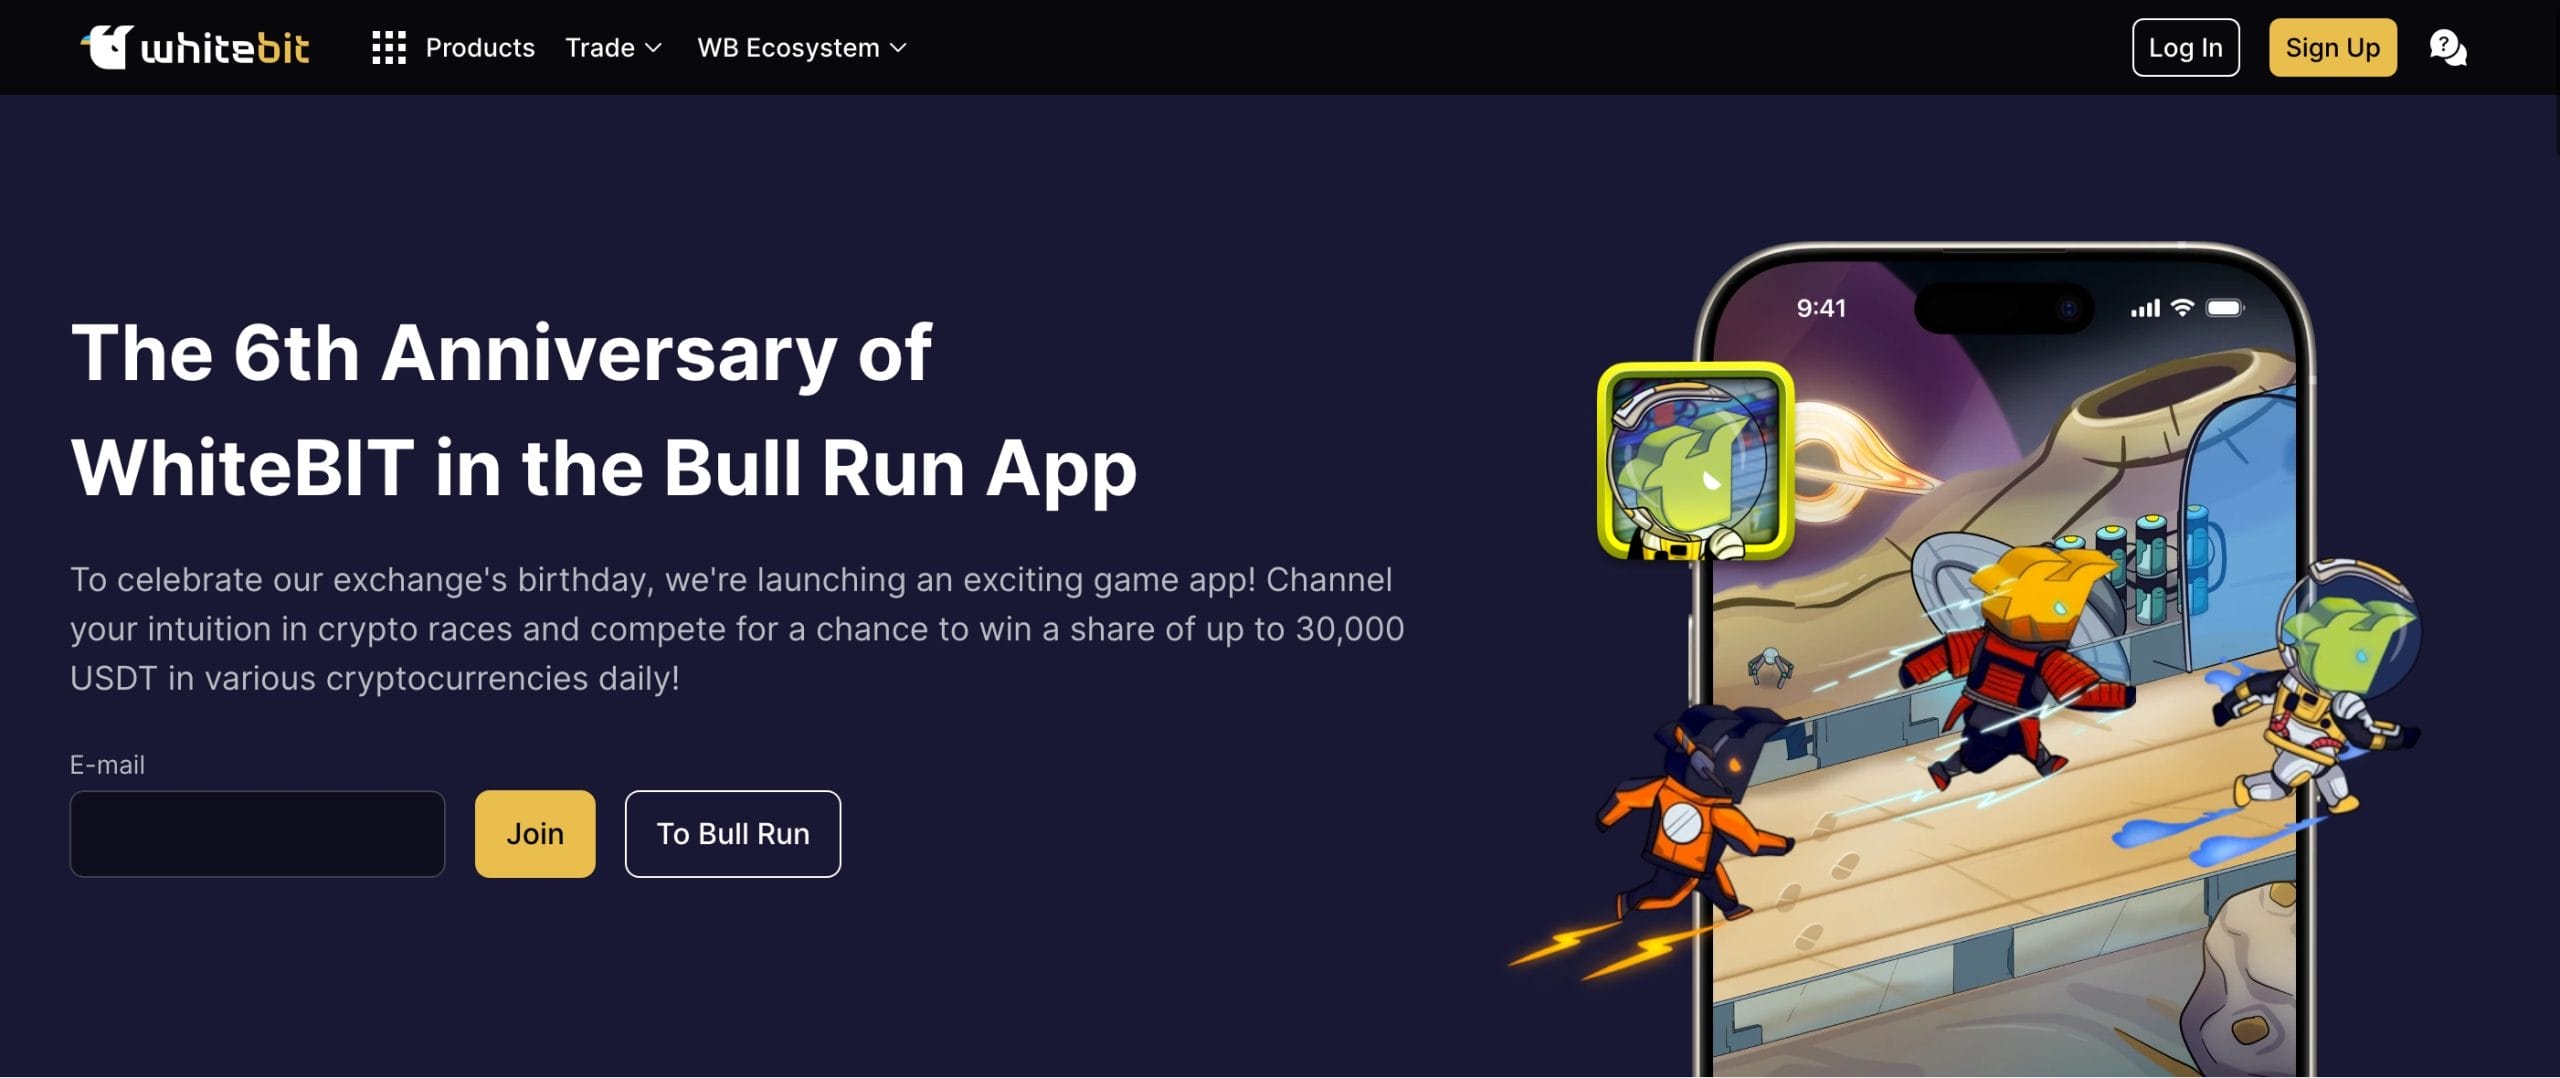Hit the yellow Join button

click(535, 833)
